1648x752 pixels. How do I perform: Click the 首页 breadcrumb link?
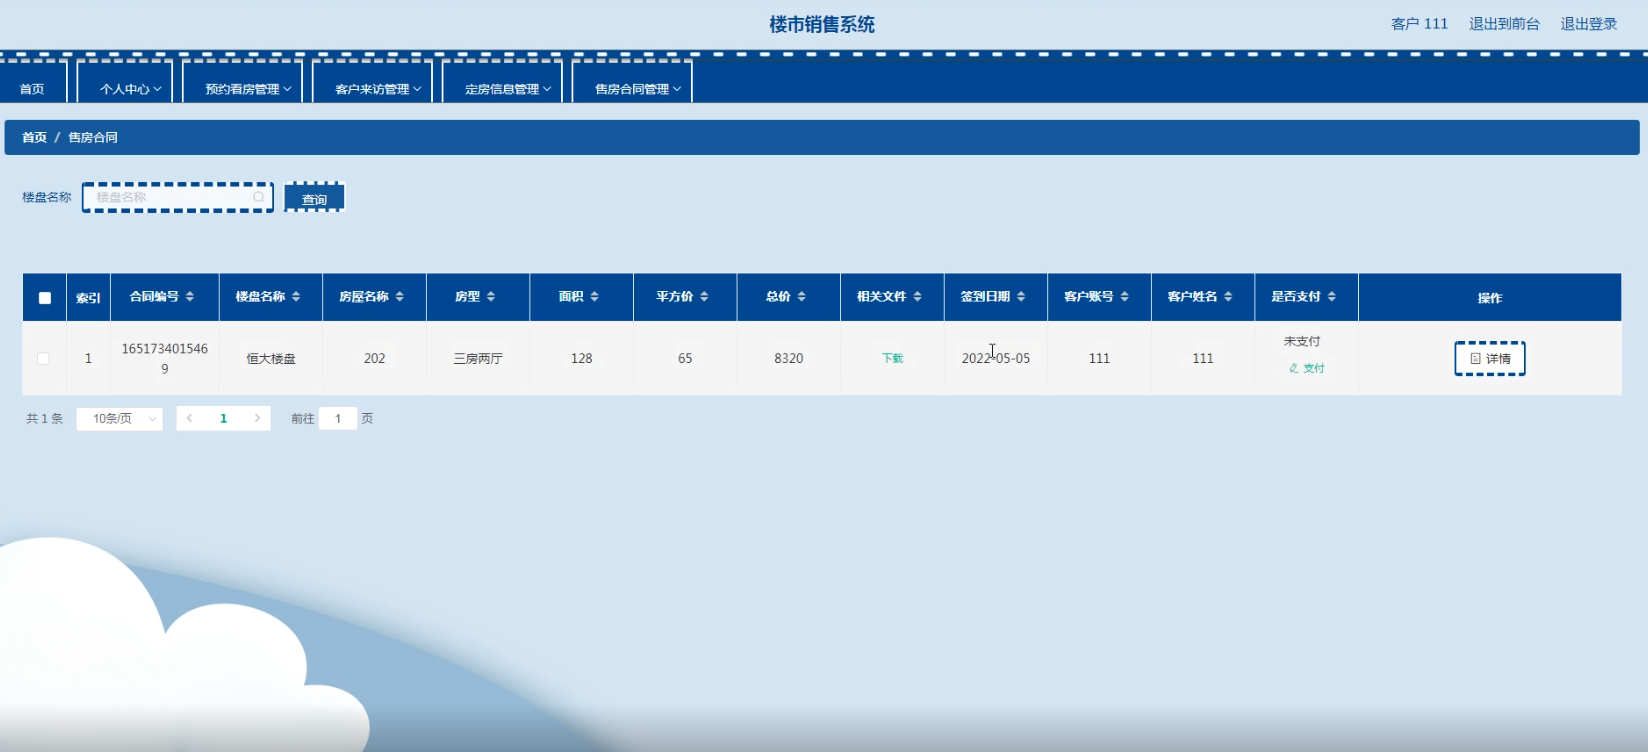pos(35,137)
